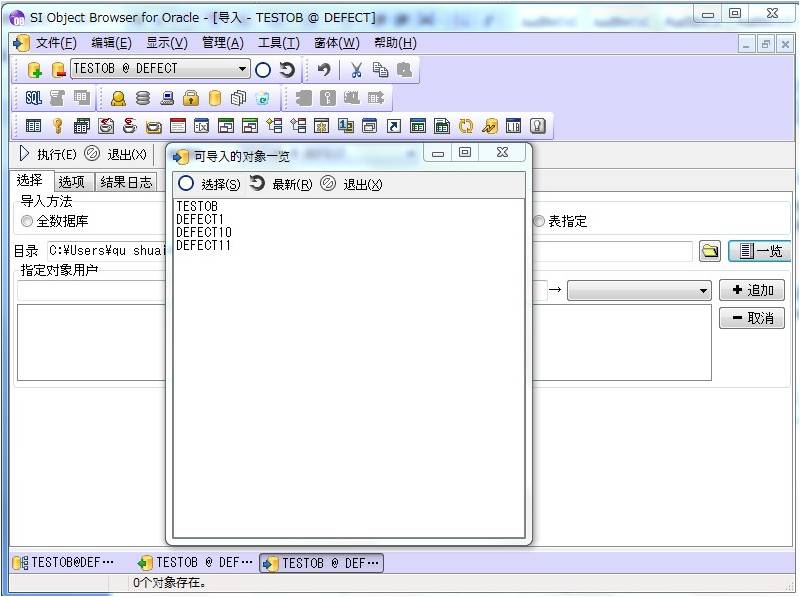Select the 全数据库 radio button
The width and height of the screenshot is (800, 597).
pyautogui.click(x=27, y=221)
